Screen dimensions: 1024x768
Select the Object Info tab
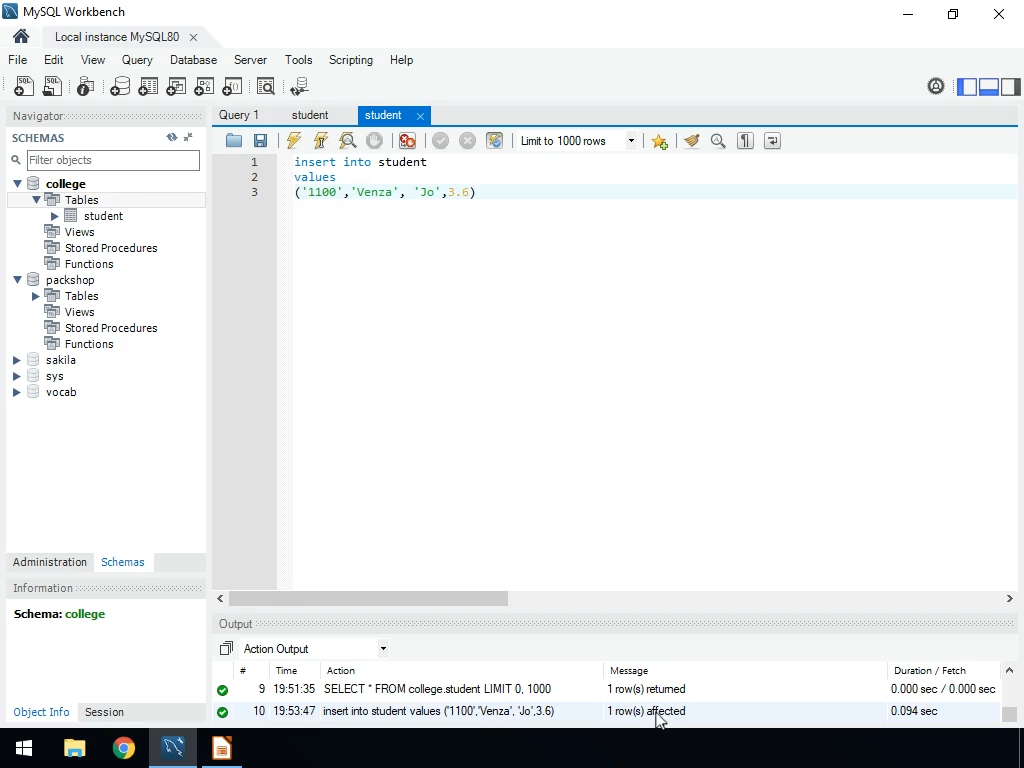[x=41, y=712]
